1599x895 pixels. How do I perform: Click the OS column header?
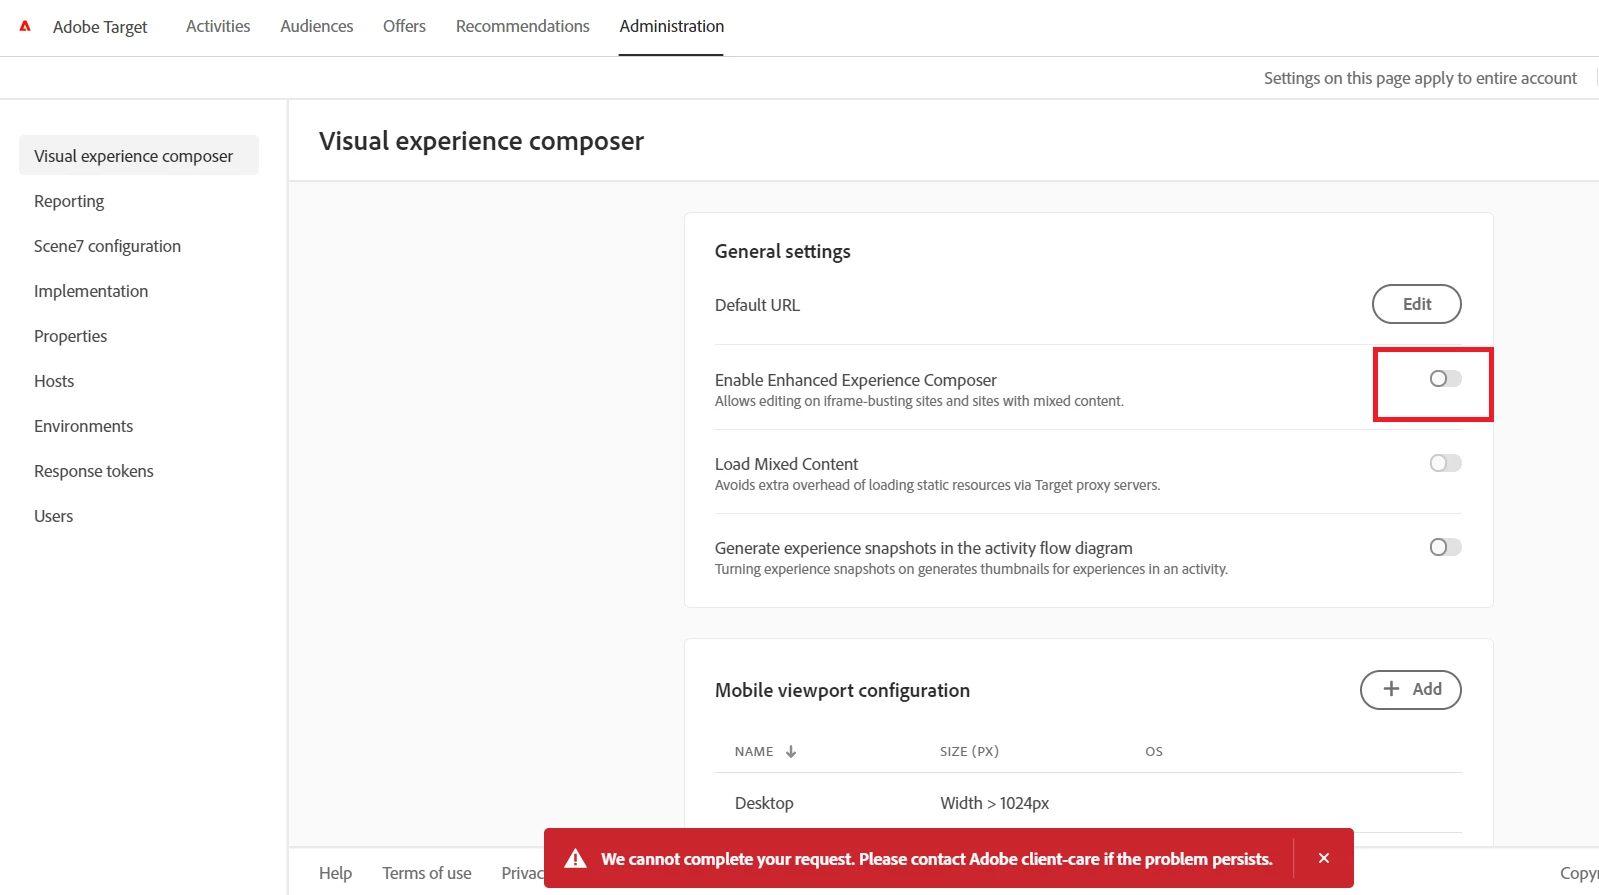[x=1154, y=751]
